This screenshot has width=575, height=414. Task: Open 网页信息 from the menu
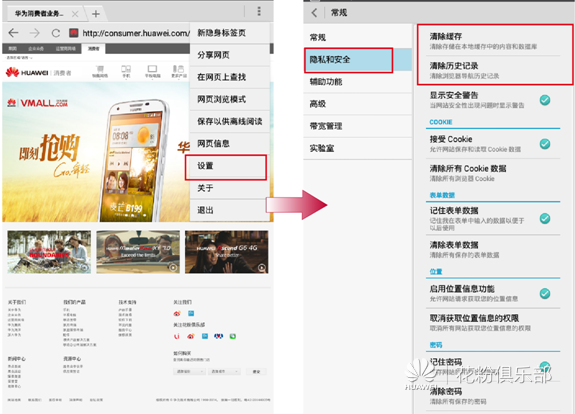(x=230, y=144)
